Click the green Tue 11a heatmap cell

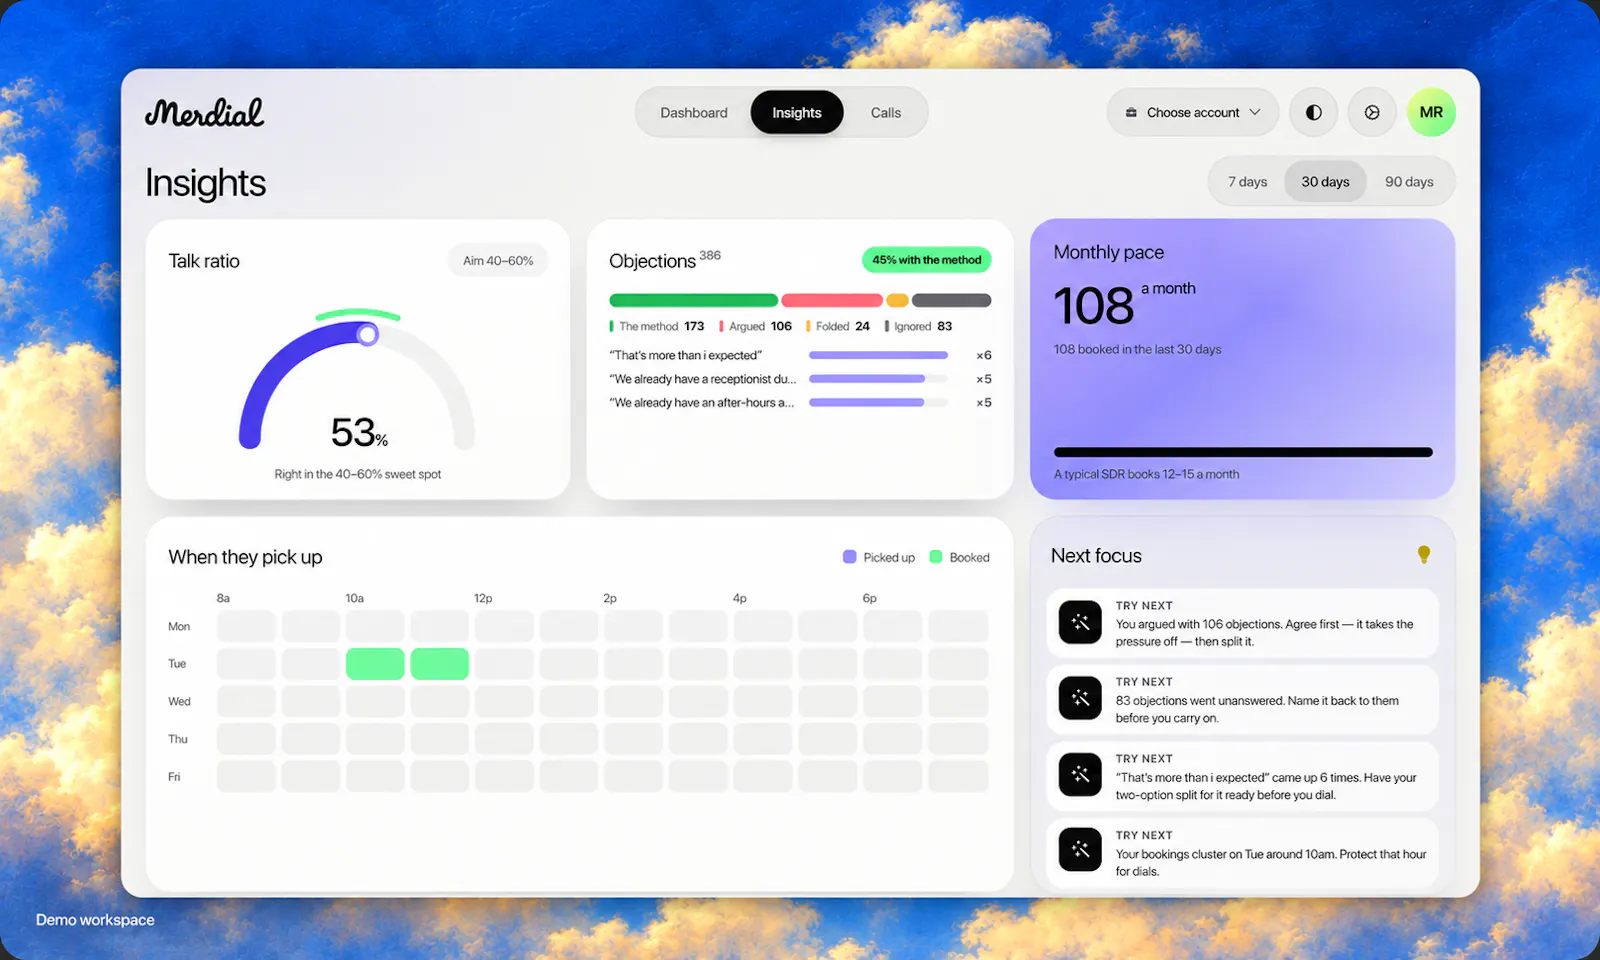440,664
